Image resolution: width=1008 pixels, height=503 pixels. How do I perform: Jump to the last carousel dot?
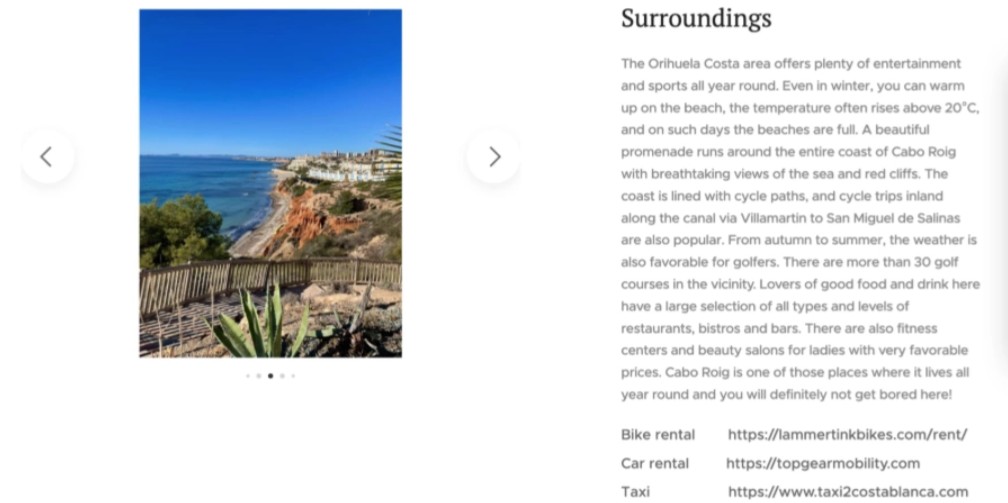click(x=293, y=376)
